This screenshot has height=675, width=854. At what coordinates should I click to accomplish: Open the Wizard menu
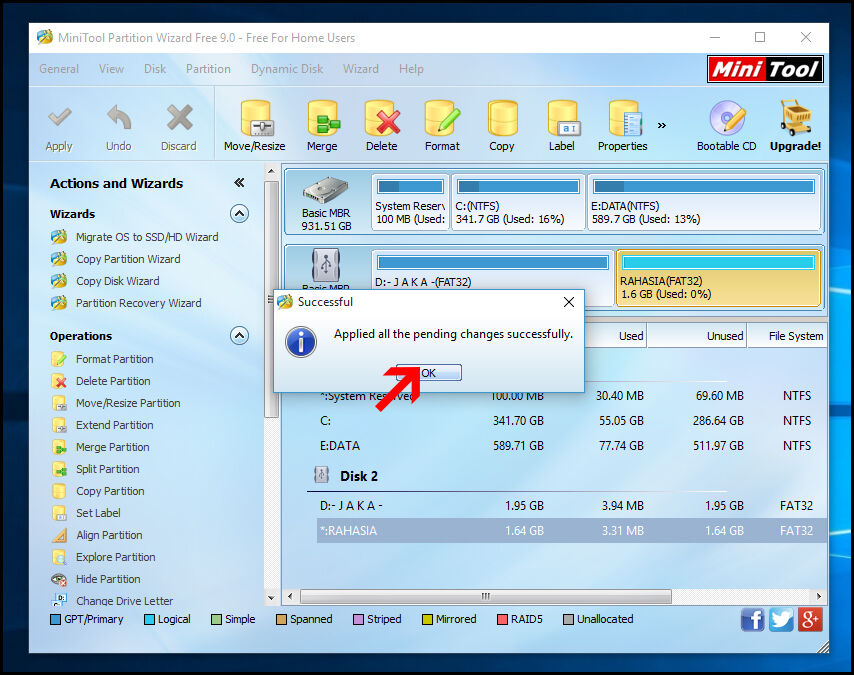(x=361, y=69)
